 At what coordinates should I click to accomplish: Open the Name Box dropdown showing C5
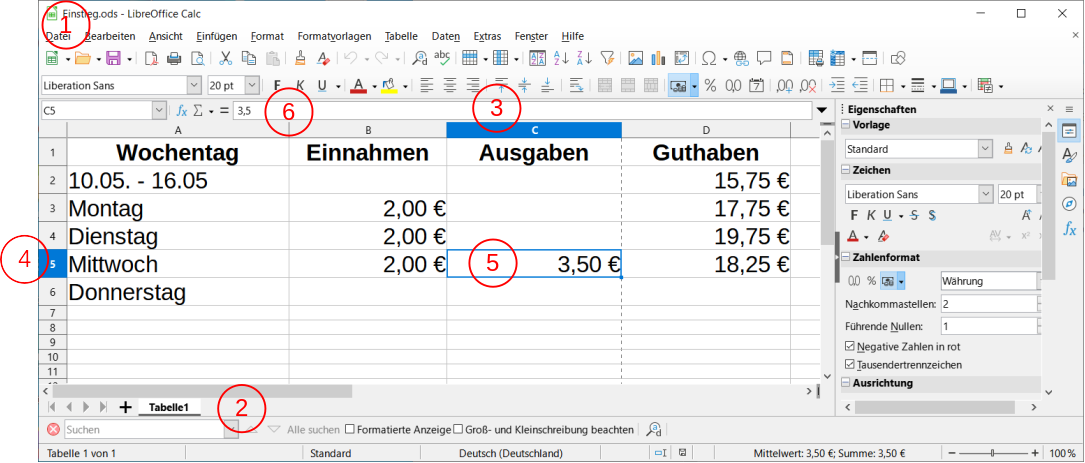click(x=159, y=111)
